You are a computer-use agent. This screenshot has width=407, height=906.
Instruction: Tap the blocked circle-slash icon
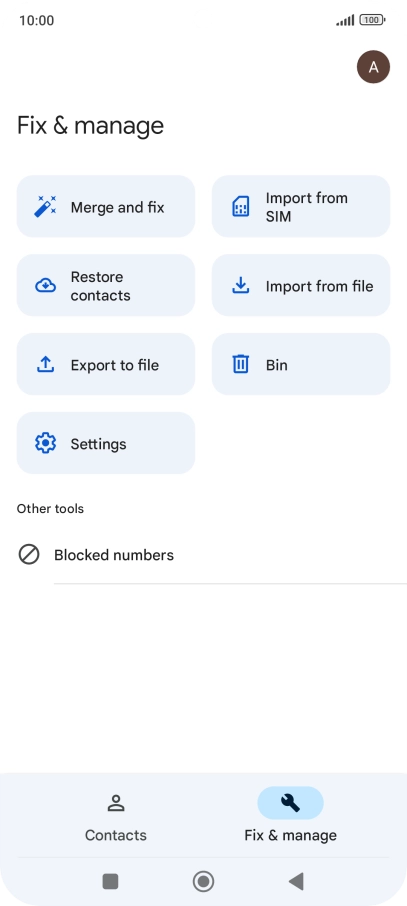(x=29, y=555)
